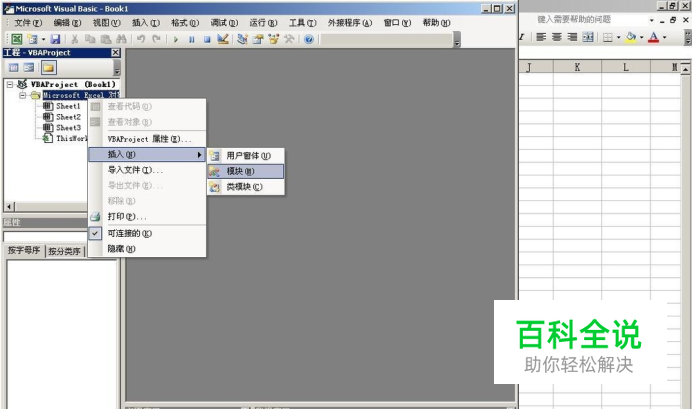Open the 工具(T) menu
The width and height of the screenshot is (692, 409).
pyautogui.click(x=303, y=23)
